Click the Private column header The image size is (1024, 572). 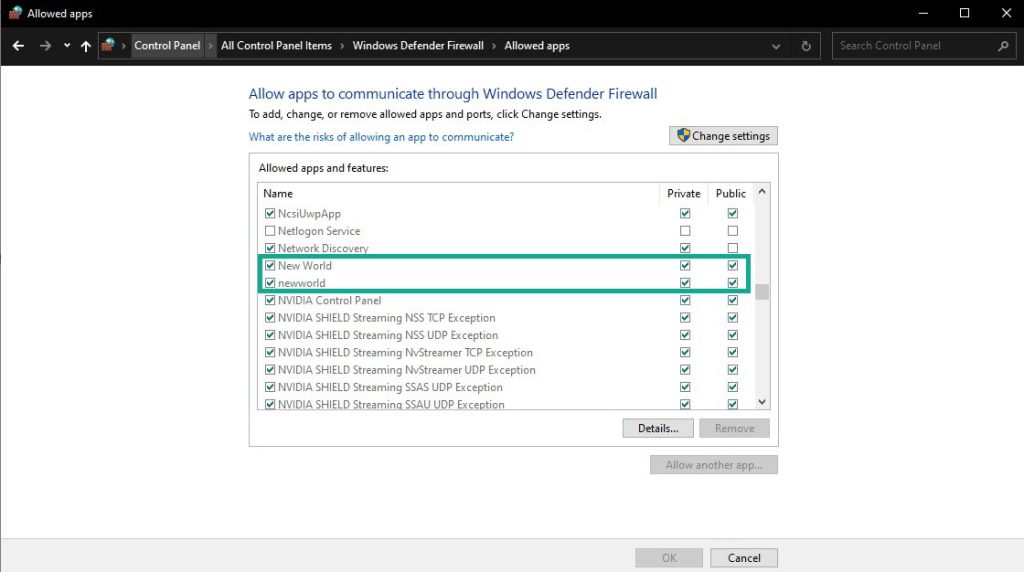[x=684, y=193]
